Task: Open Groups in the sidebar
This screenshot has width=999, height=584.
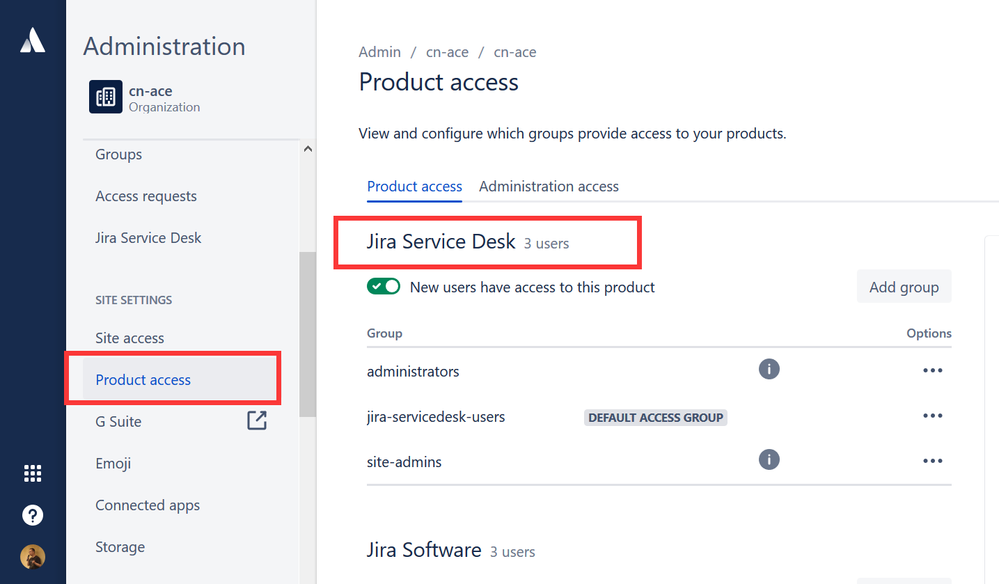Action: click(x=119, y=154)
